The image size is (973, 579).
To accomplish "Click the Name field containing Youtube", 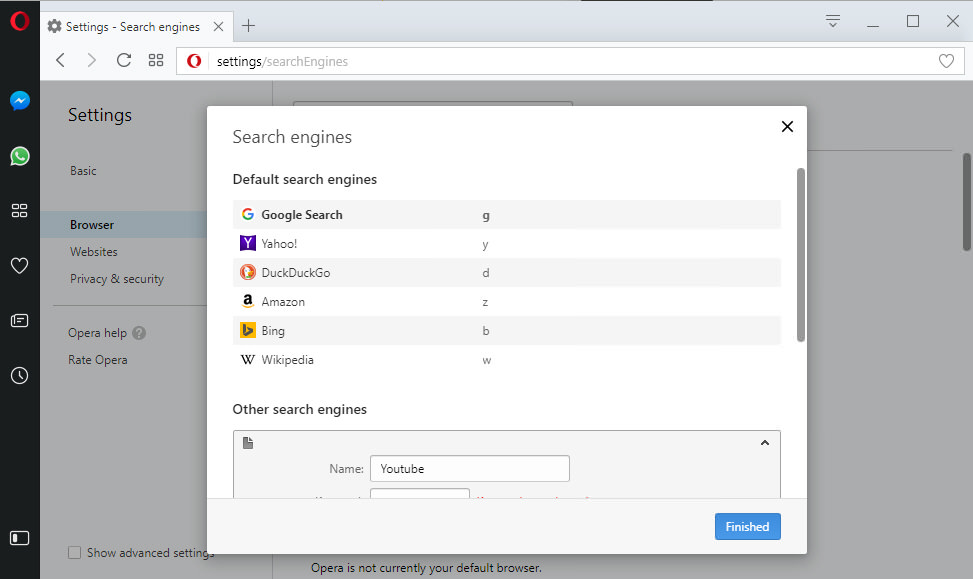I will [470, 469].
